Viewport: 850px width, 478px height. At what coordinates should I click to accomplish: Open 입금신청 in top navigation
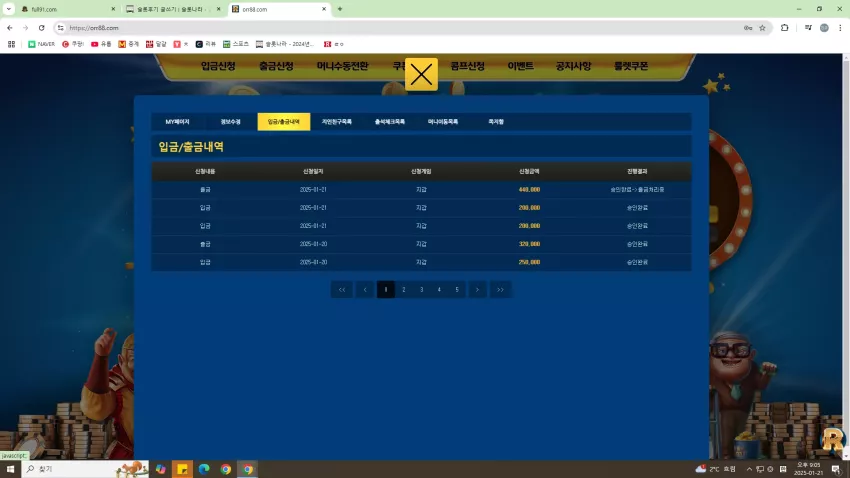(218, 66)
